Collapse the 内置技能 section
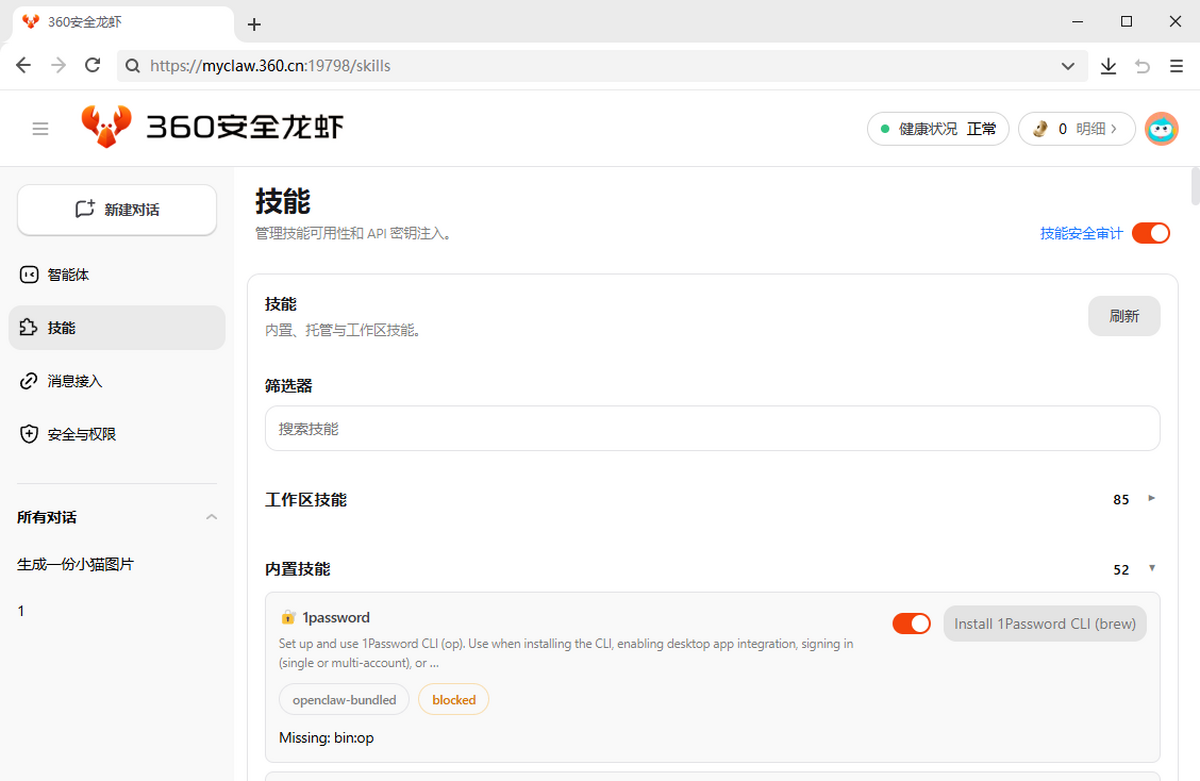Image resolution: width=1200 pixels, height=781 pixels. (x=1151, y=568)
